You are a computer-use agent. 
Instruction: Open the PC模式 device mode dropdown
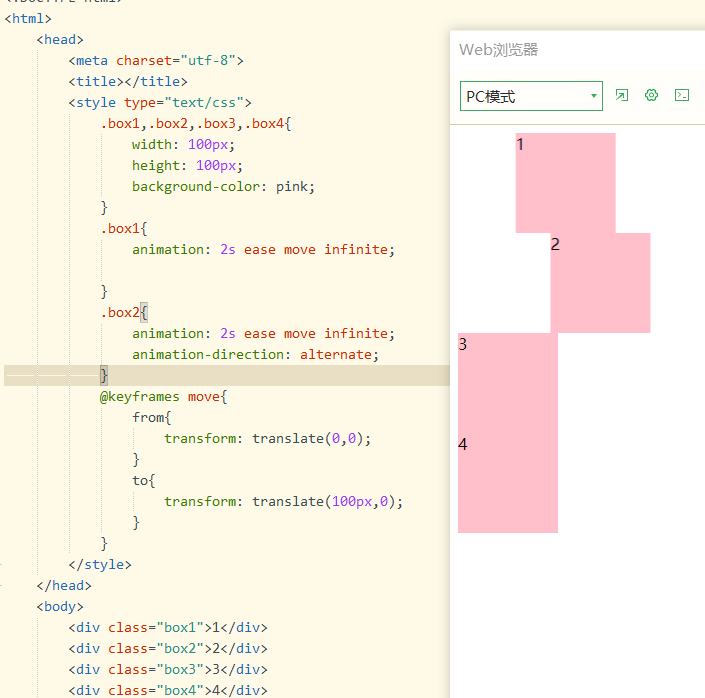(x=531, y=96)
